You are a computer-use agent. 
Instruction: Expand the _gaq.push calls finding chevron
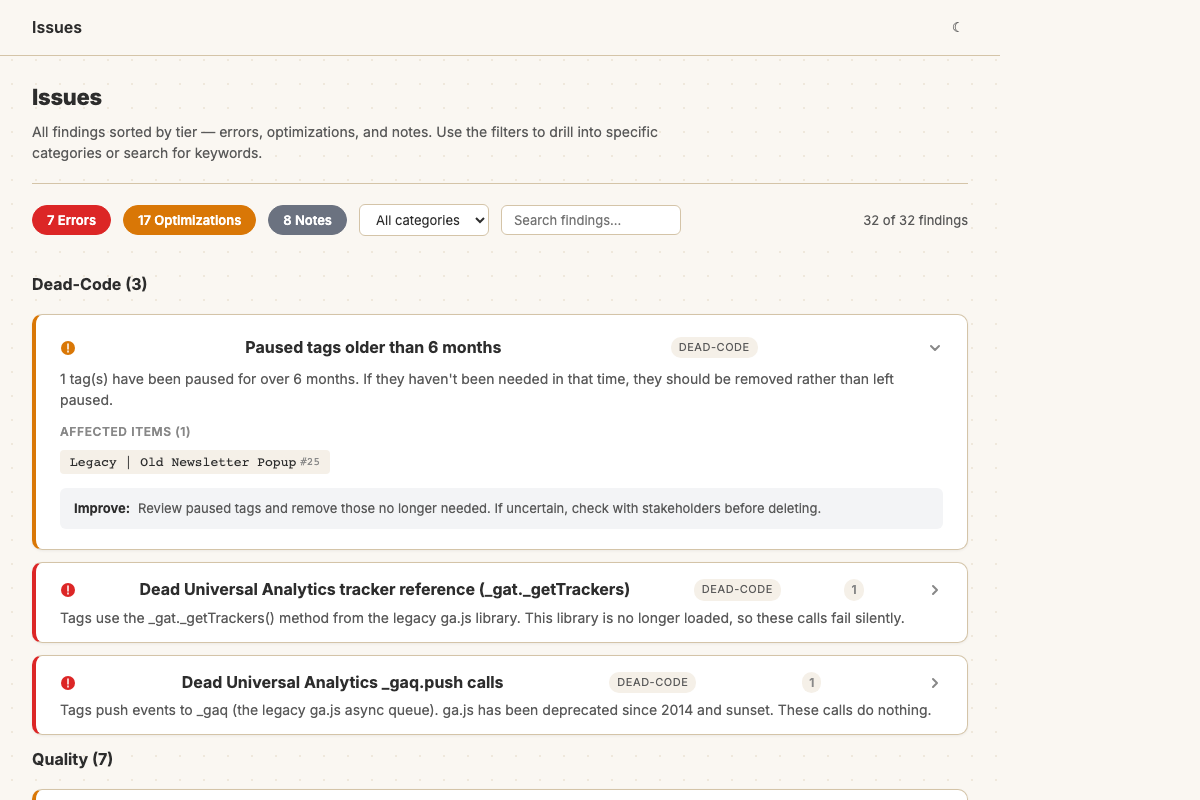click(x=935, y=683)
